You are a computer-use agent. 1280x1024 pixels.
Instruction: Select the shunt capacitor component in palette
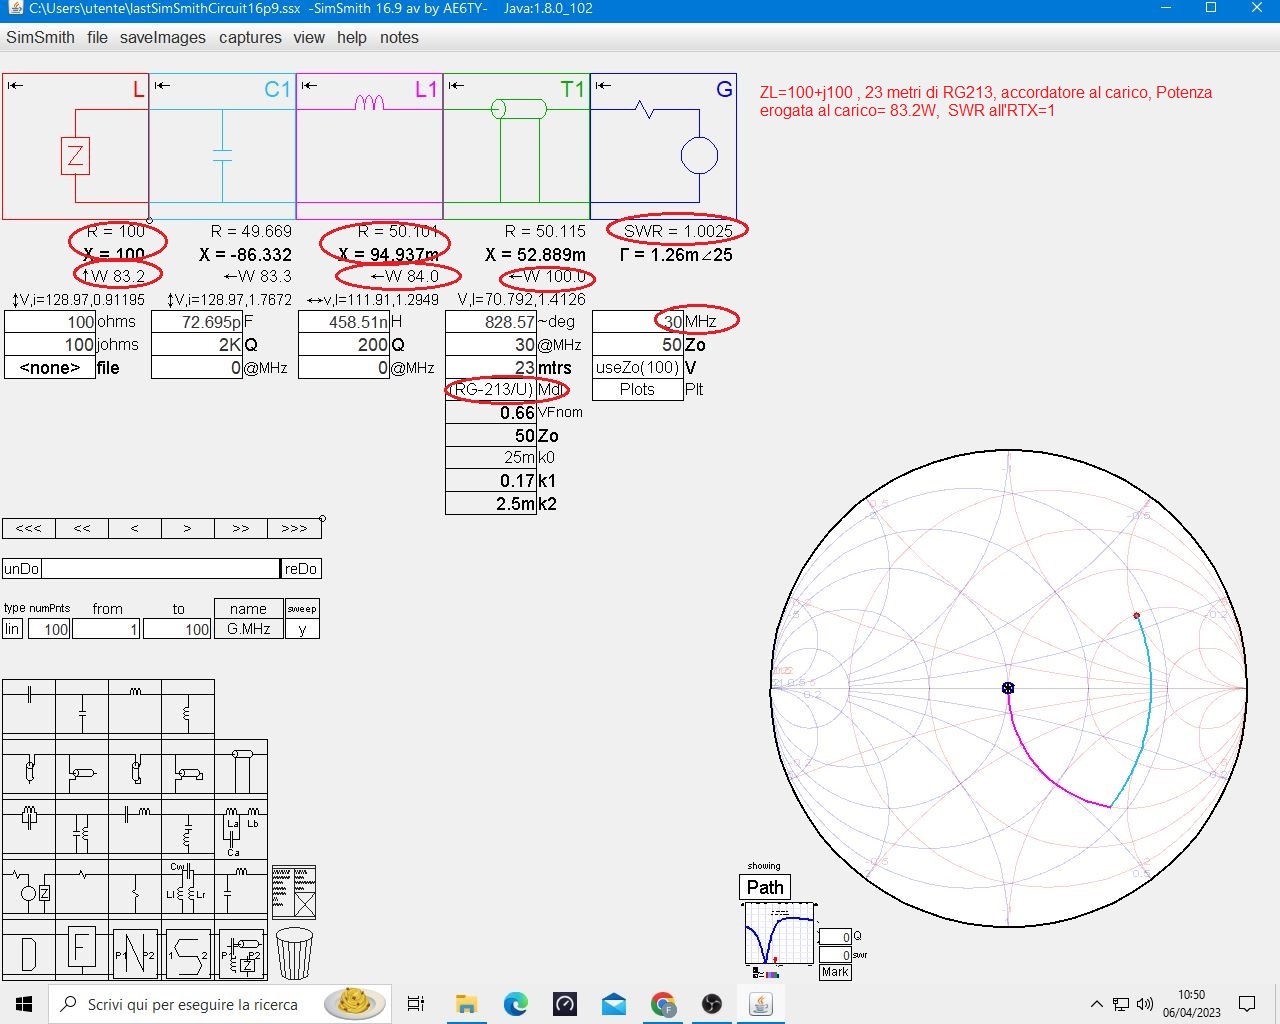[82, 709]
